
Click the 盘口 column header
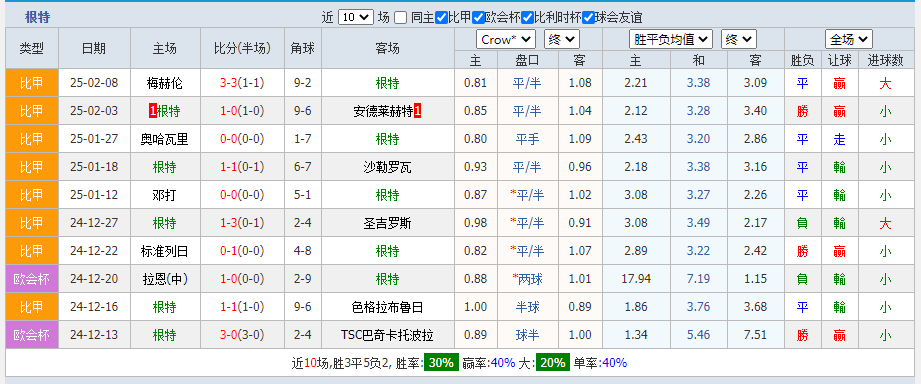click(x=527, y=60)
